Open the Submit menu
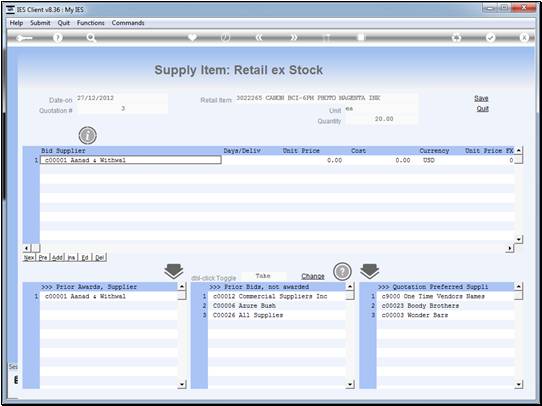Image resolution: width=542 pixels, height=406 pixels. (x=40, y=23)
